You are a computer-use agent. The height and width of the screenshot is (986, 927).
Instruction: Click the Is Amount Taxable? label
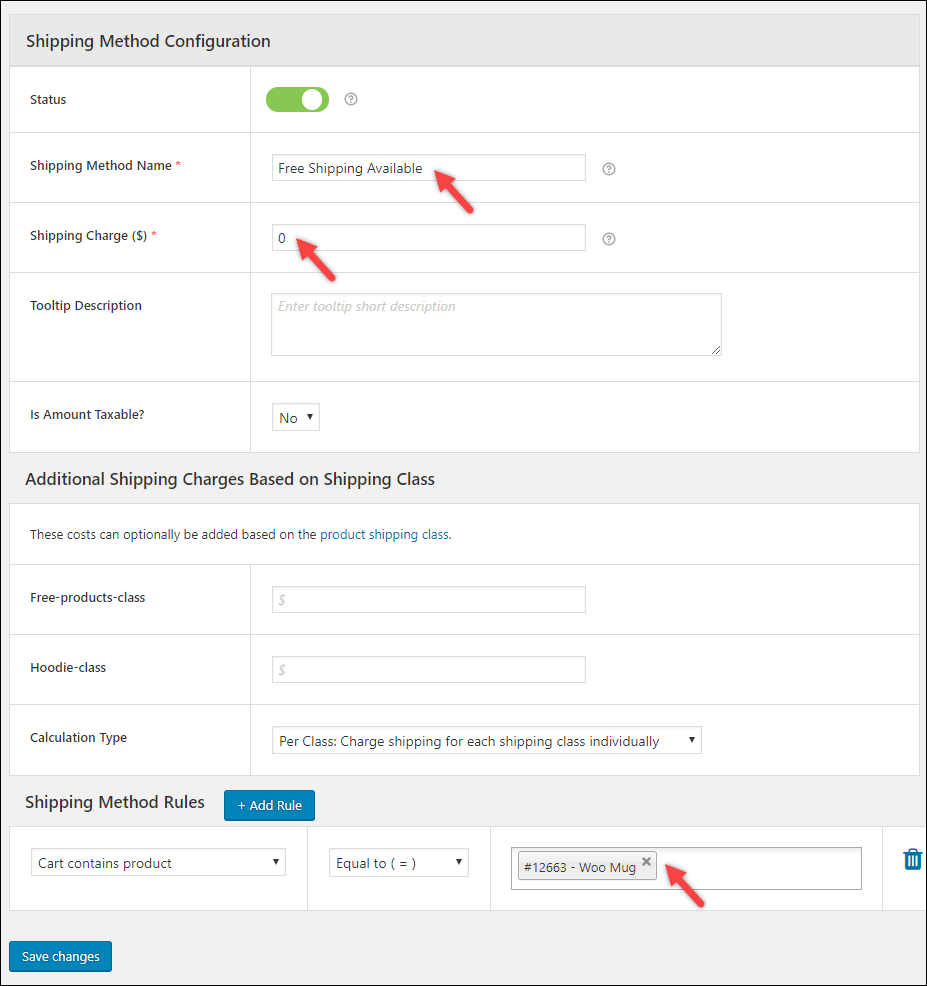point(87,415)
